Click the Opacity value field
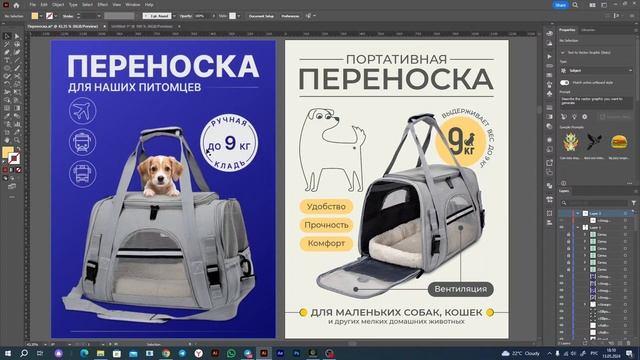 [x=201, y=16]
